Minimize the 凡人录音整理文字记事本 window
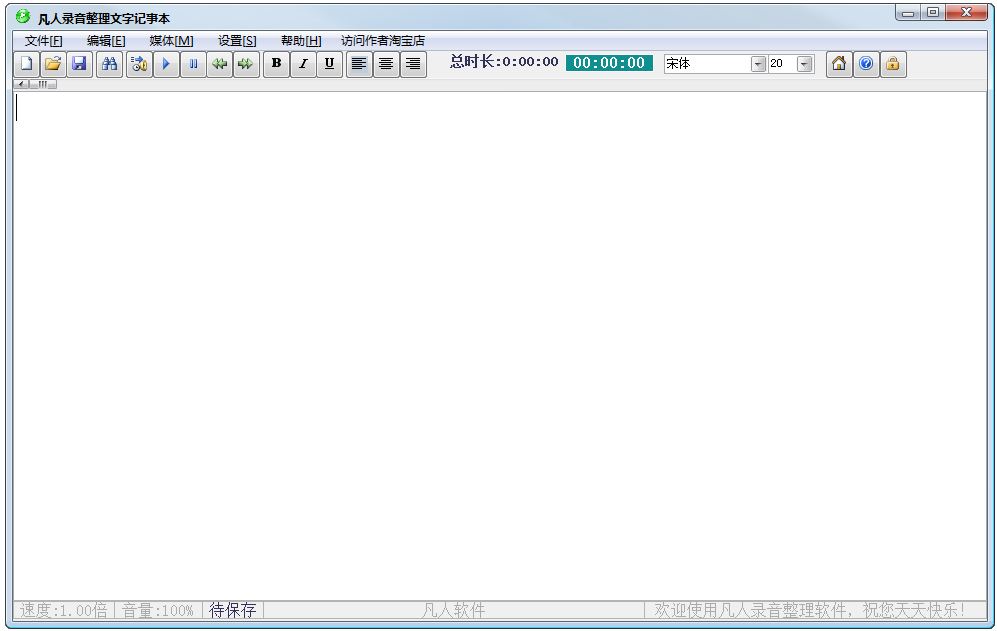This screenshot has width=997, height=631. (908, 13)
